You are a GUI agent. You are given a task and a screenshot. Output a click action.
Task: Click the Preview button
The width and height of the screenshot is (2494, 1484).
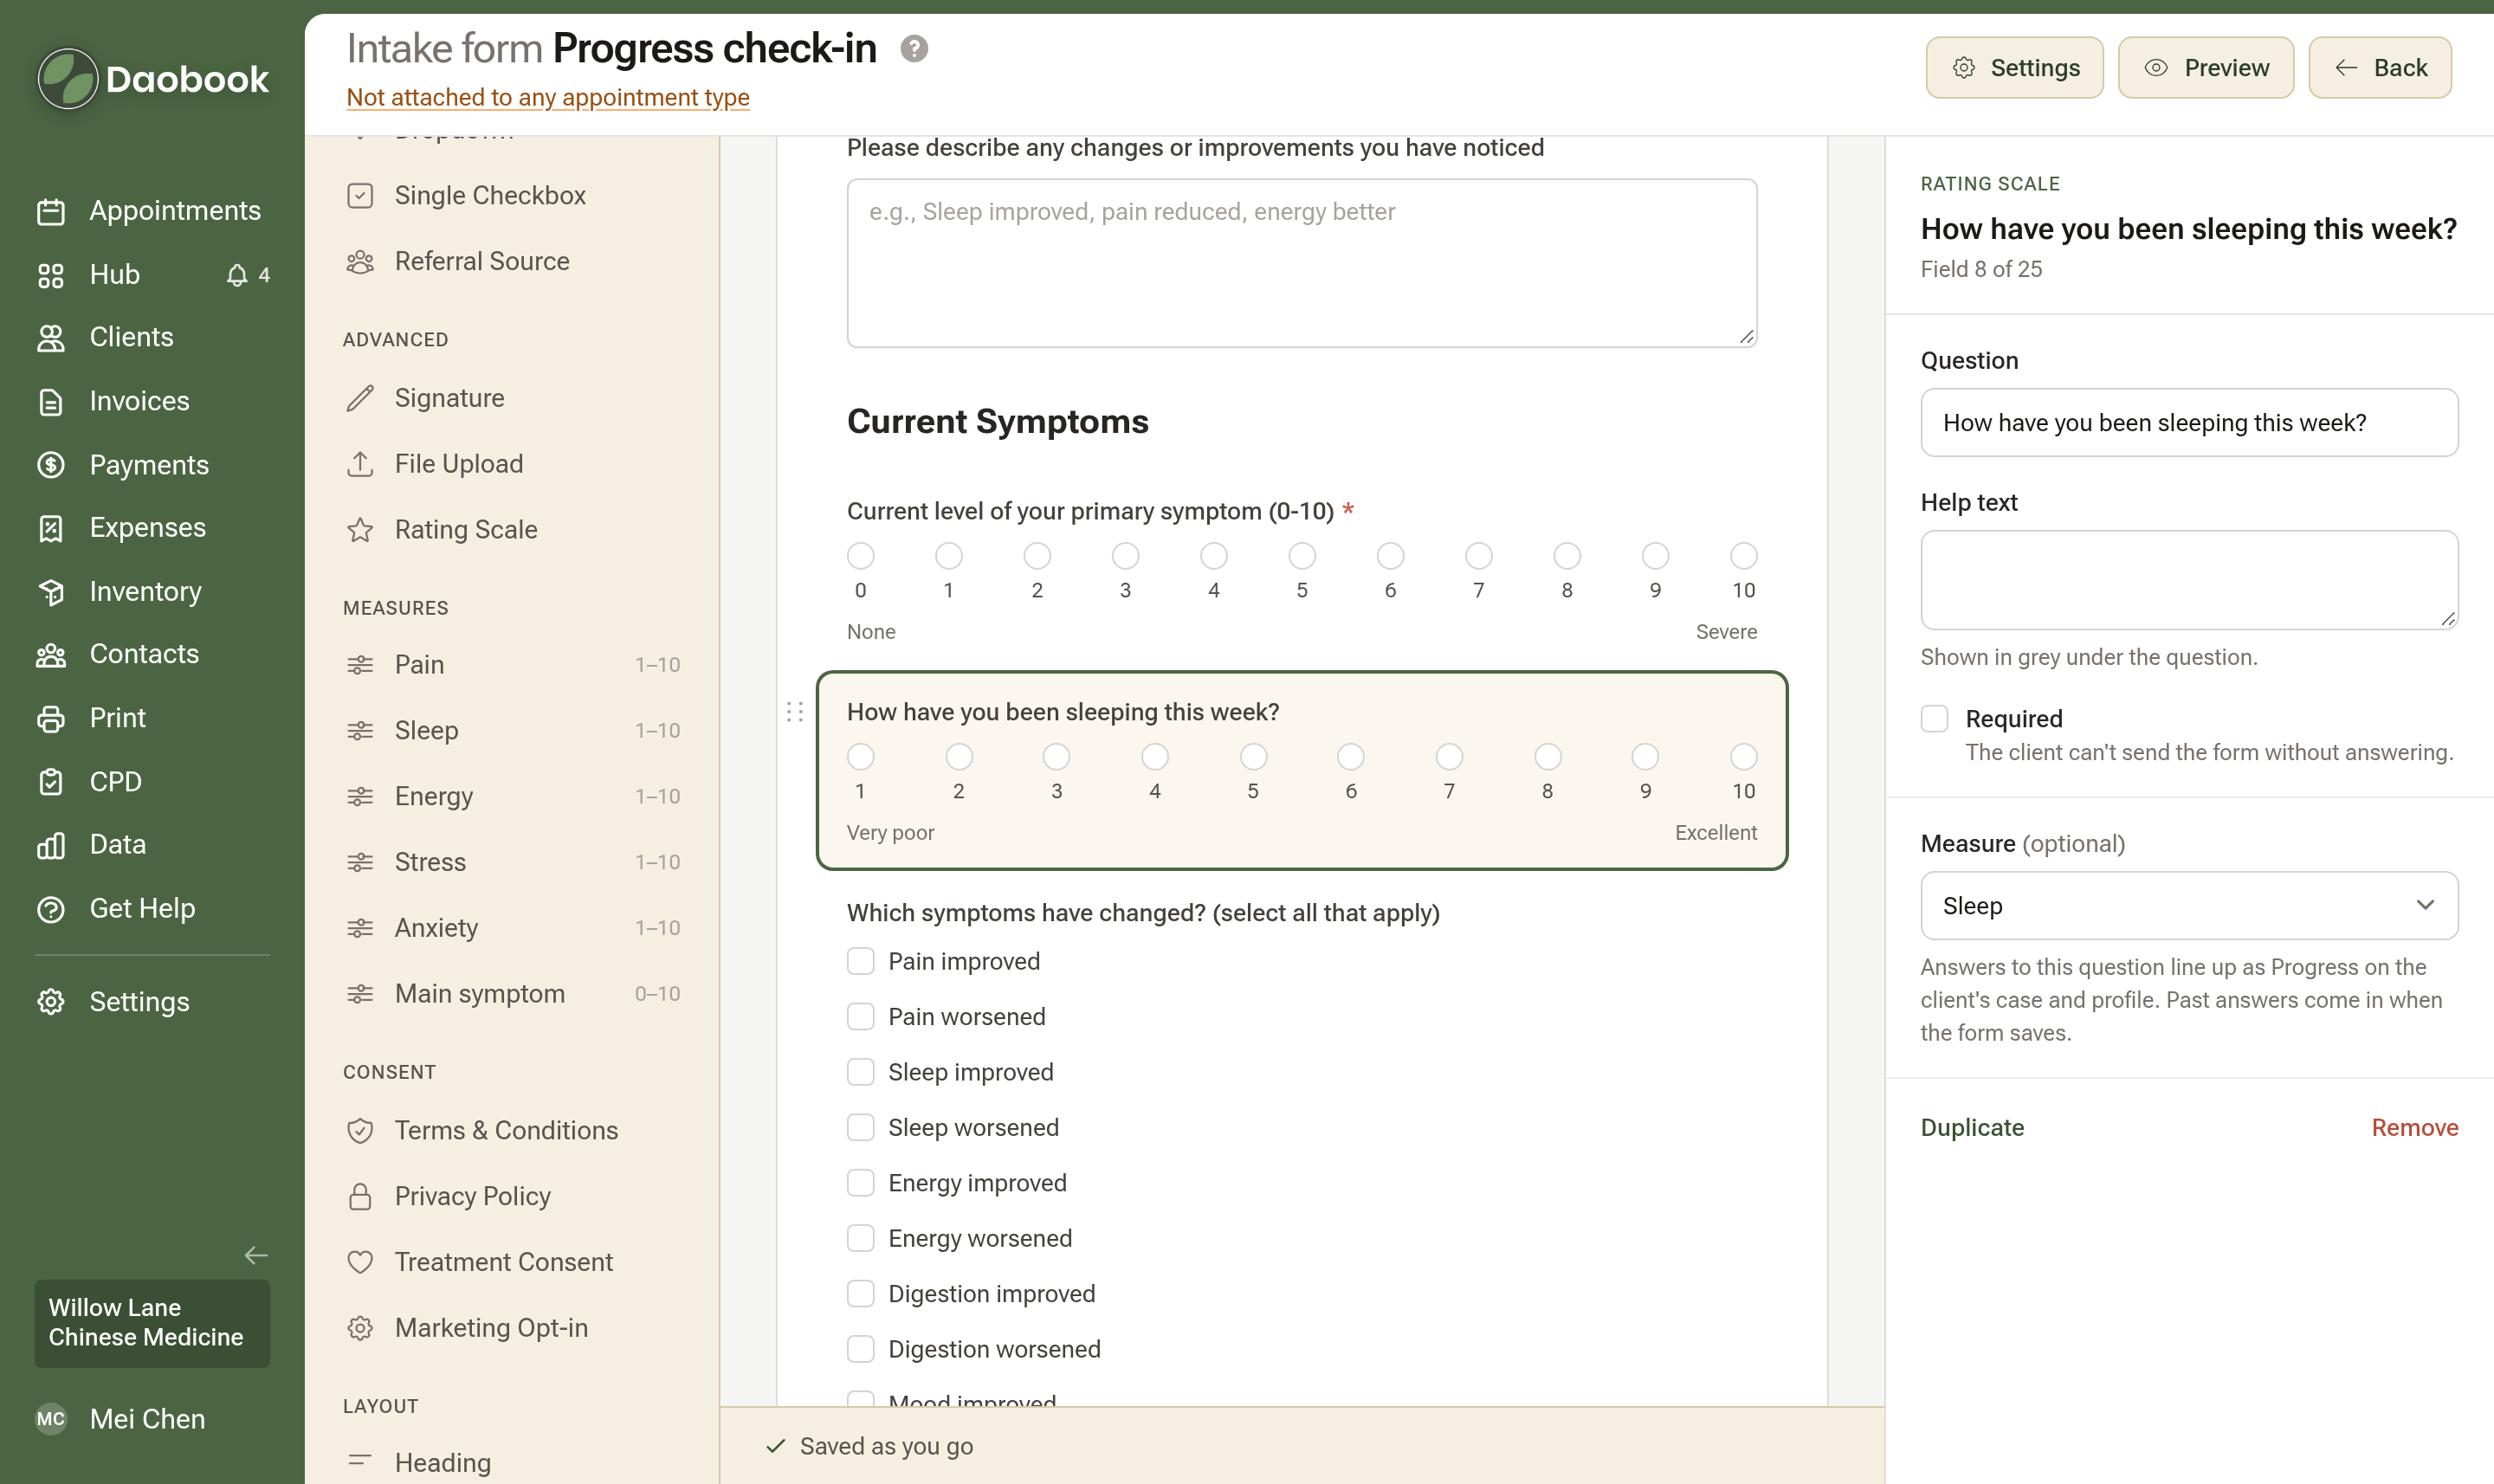point(2205,68)
